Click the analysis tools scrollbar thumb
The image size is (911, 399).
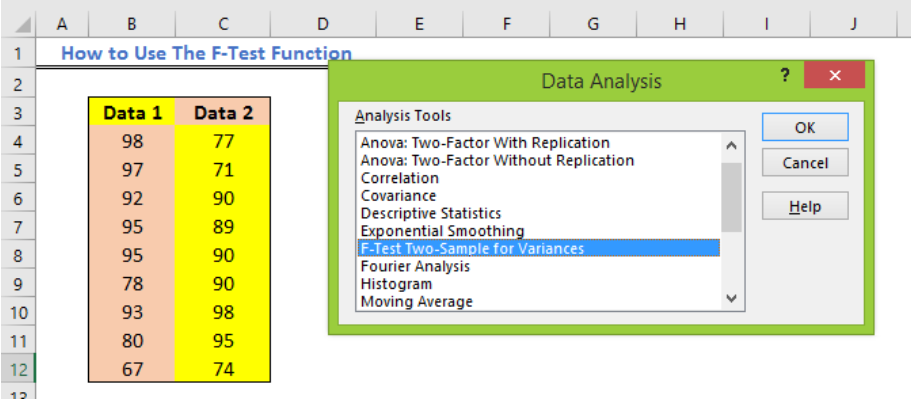tap(731, 197)
